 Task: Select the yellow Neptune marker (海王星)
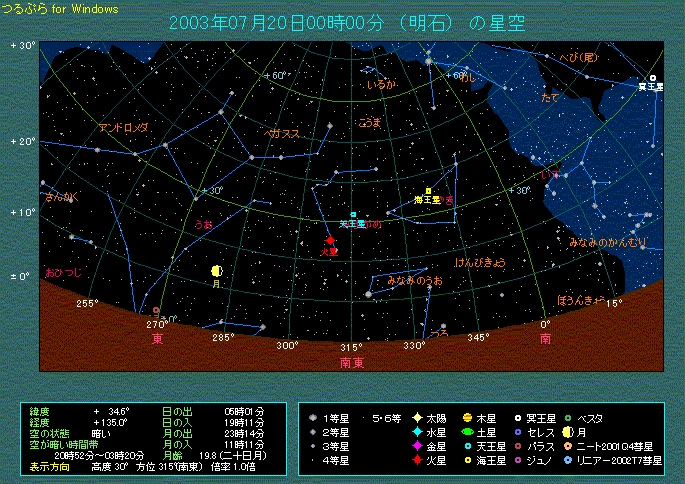tap(428, 190)
